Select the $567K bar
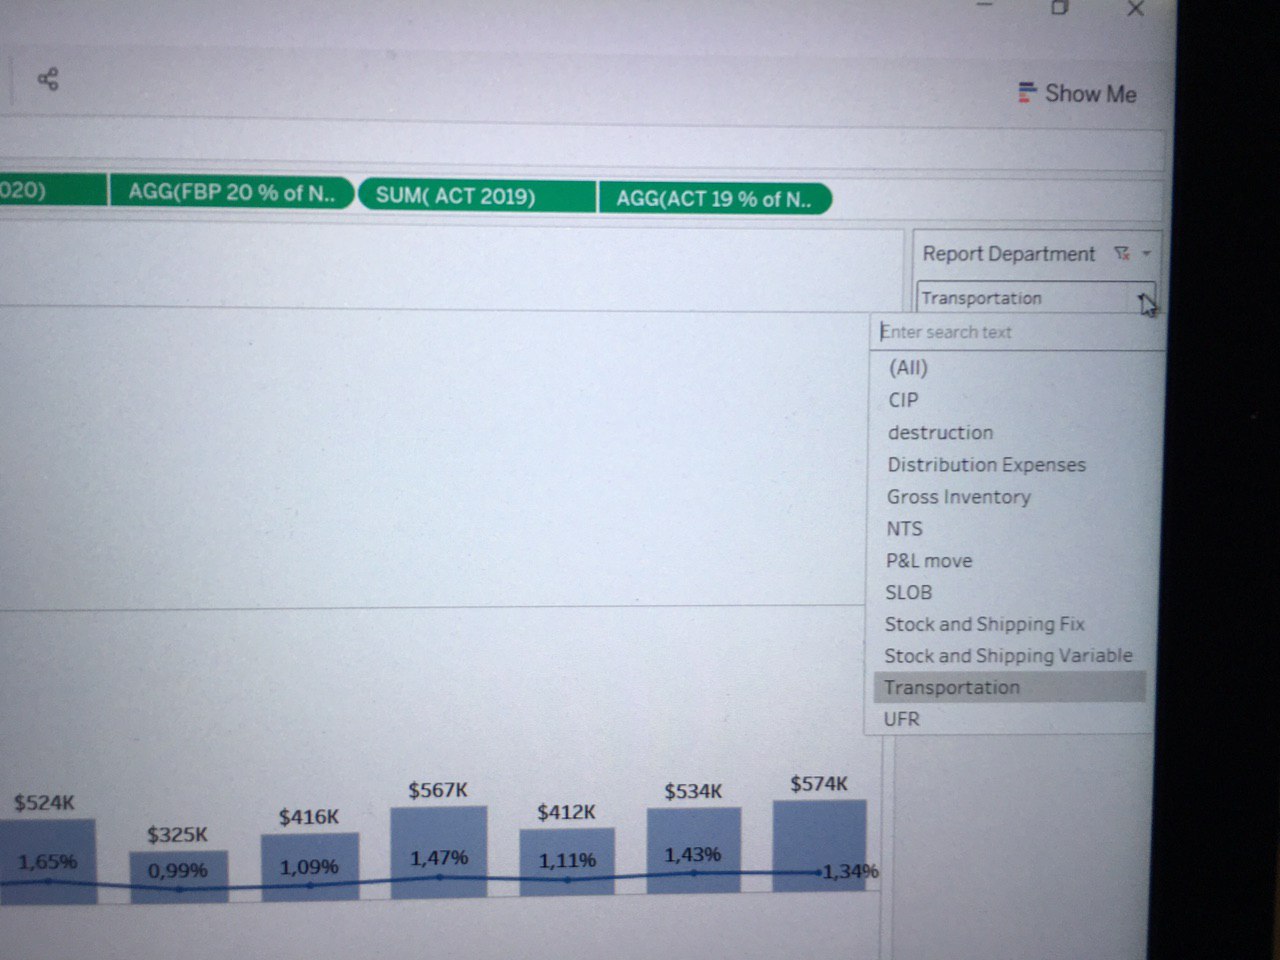The width and height of the screenshot is (1280, 960). (439, 852)
